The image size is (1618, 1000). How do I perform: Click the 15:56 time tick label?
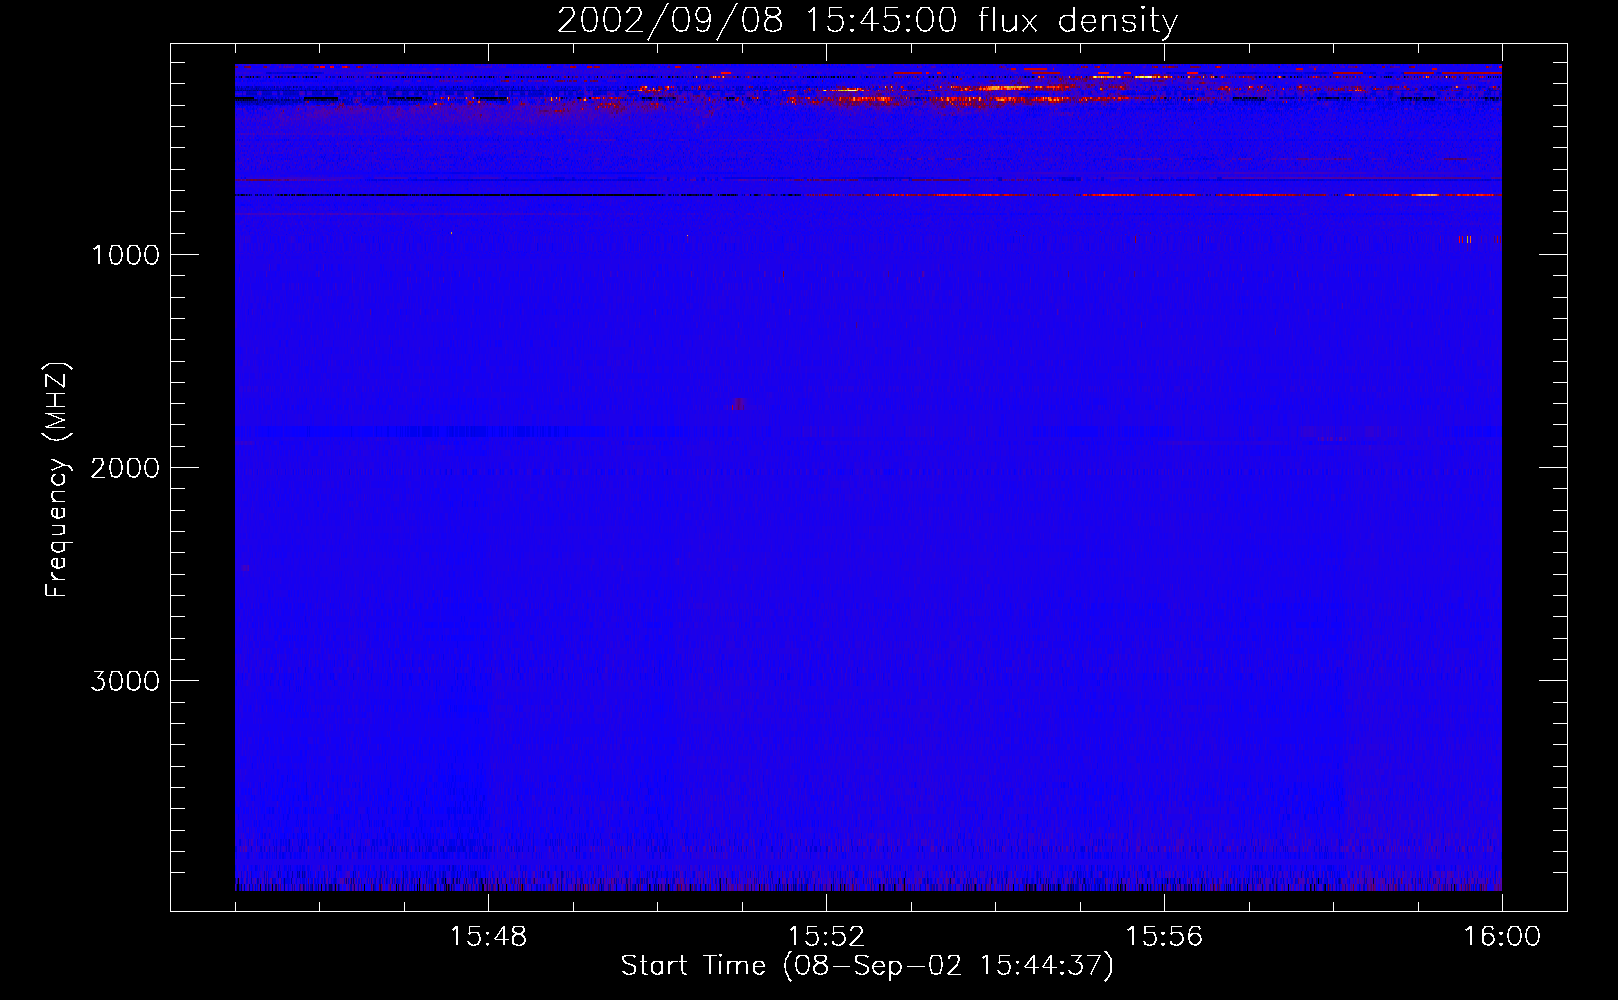(x=1164, y=937)
